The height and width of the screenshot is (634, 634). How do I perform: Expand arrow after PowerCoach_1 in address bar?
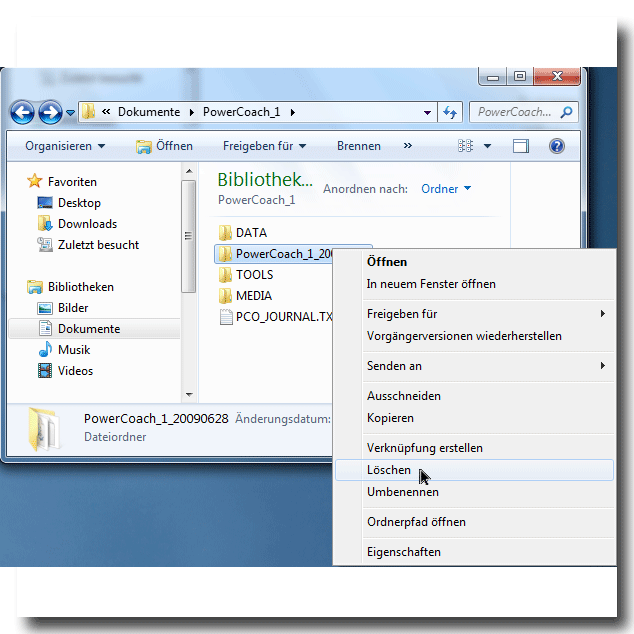click(292, 112)
